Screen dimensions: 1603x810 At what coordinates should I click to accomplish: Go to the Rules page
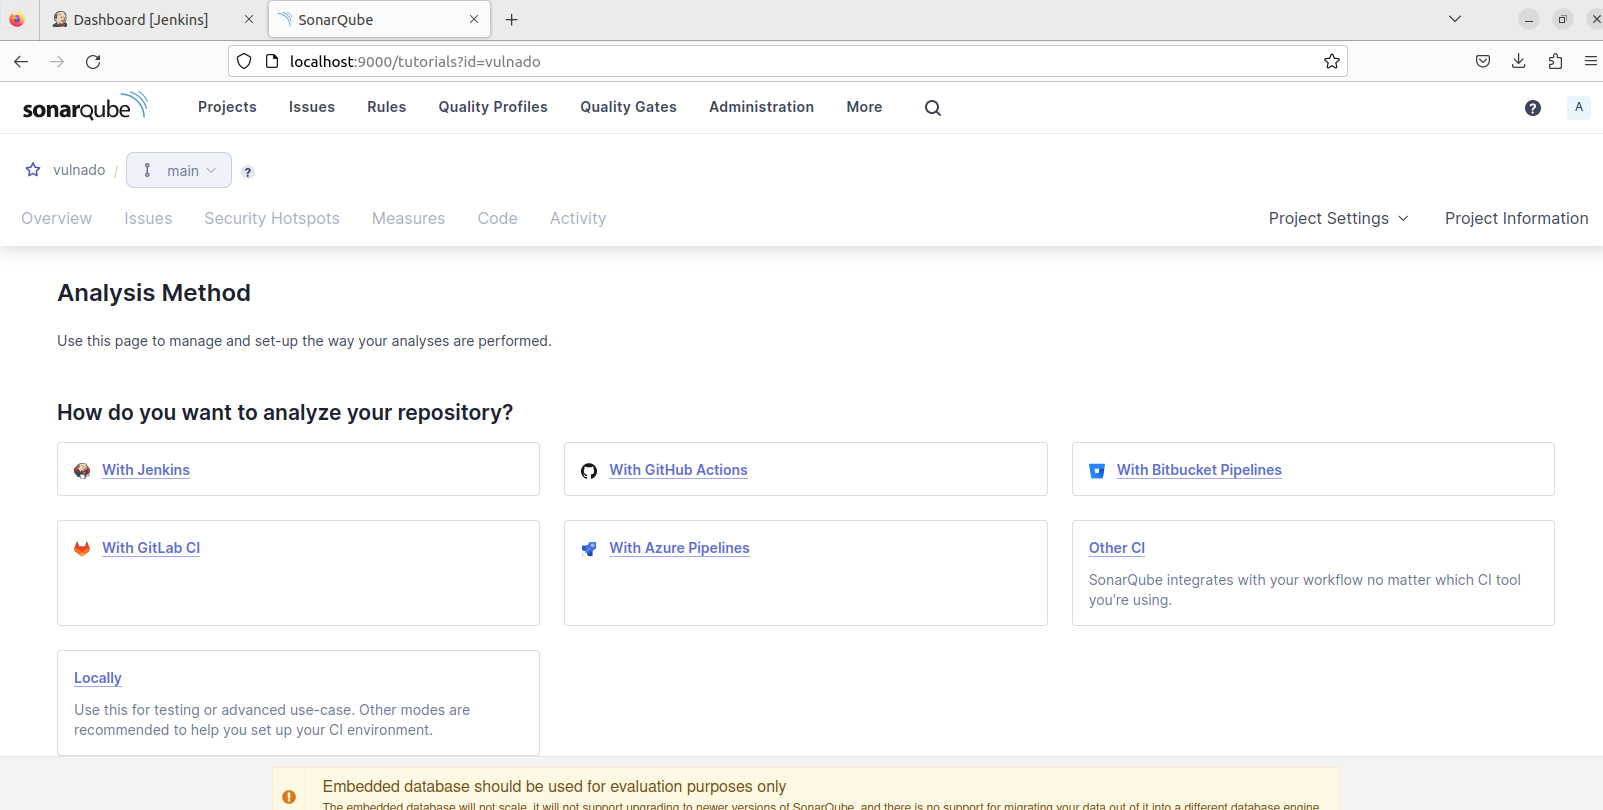(x=386, y=107)
